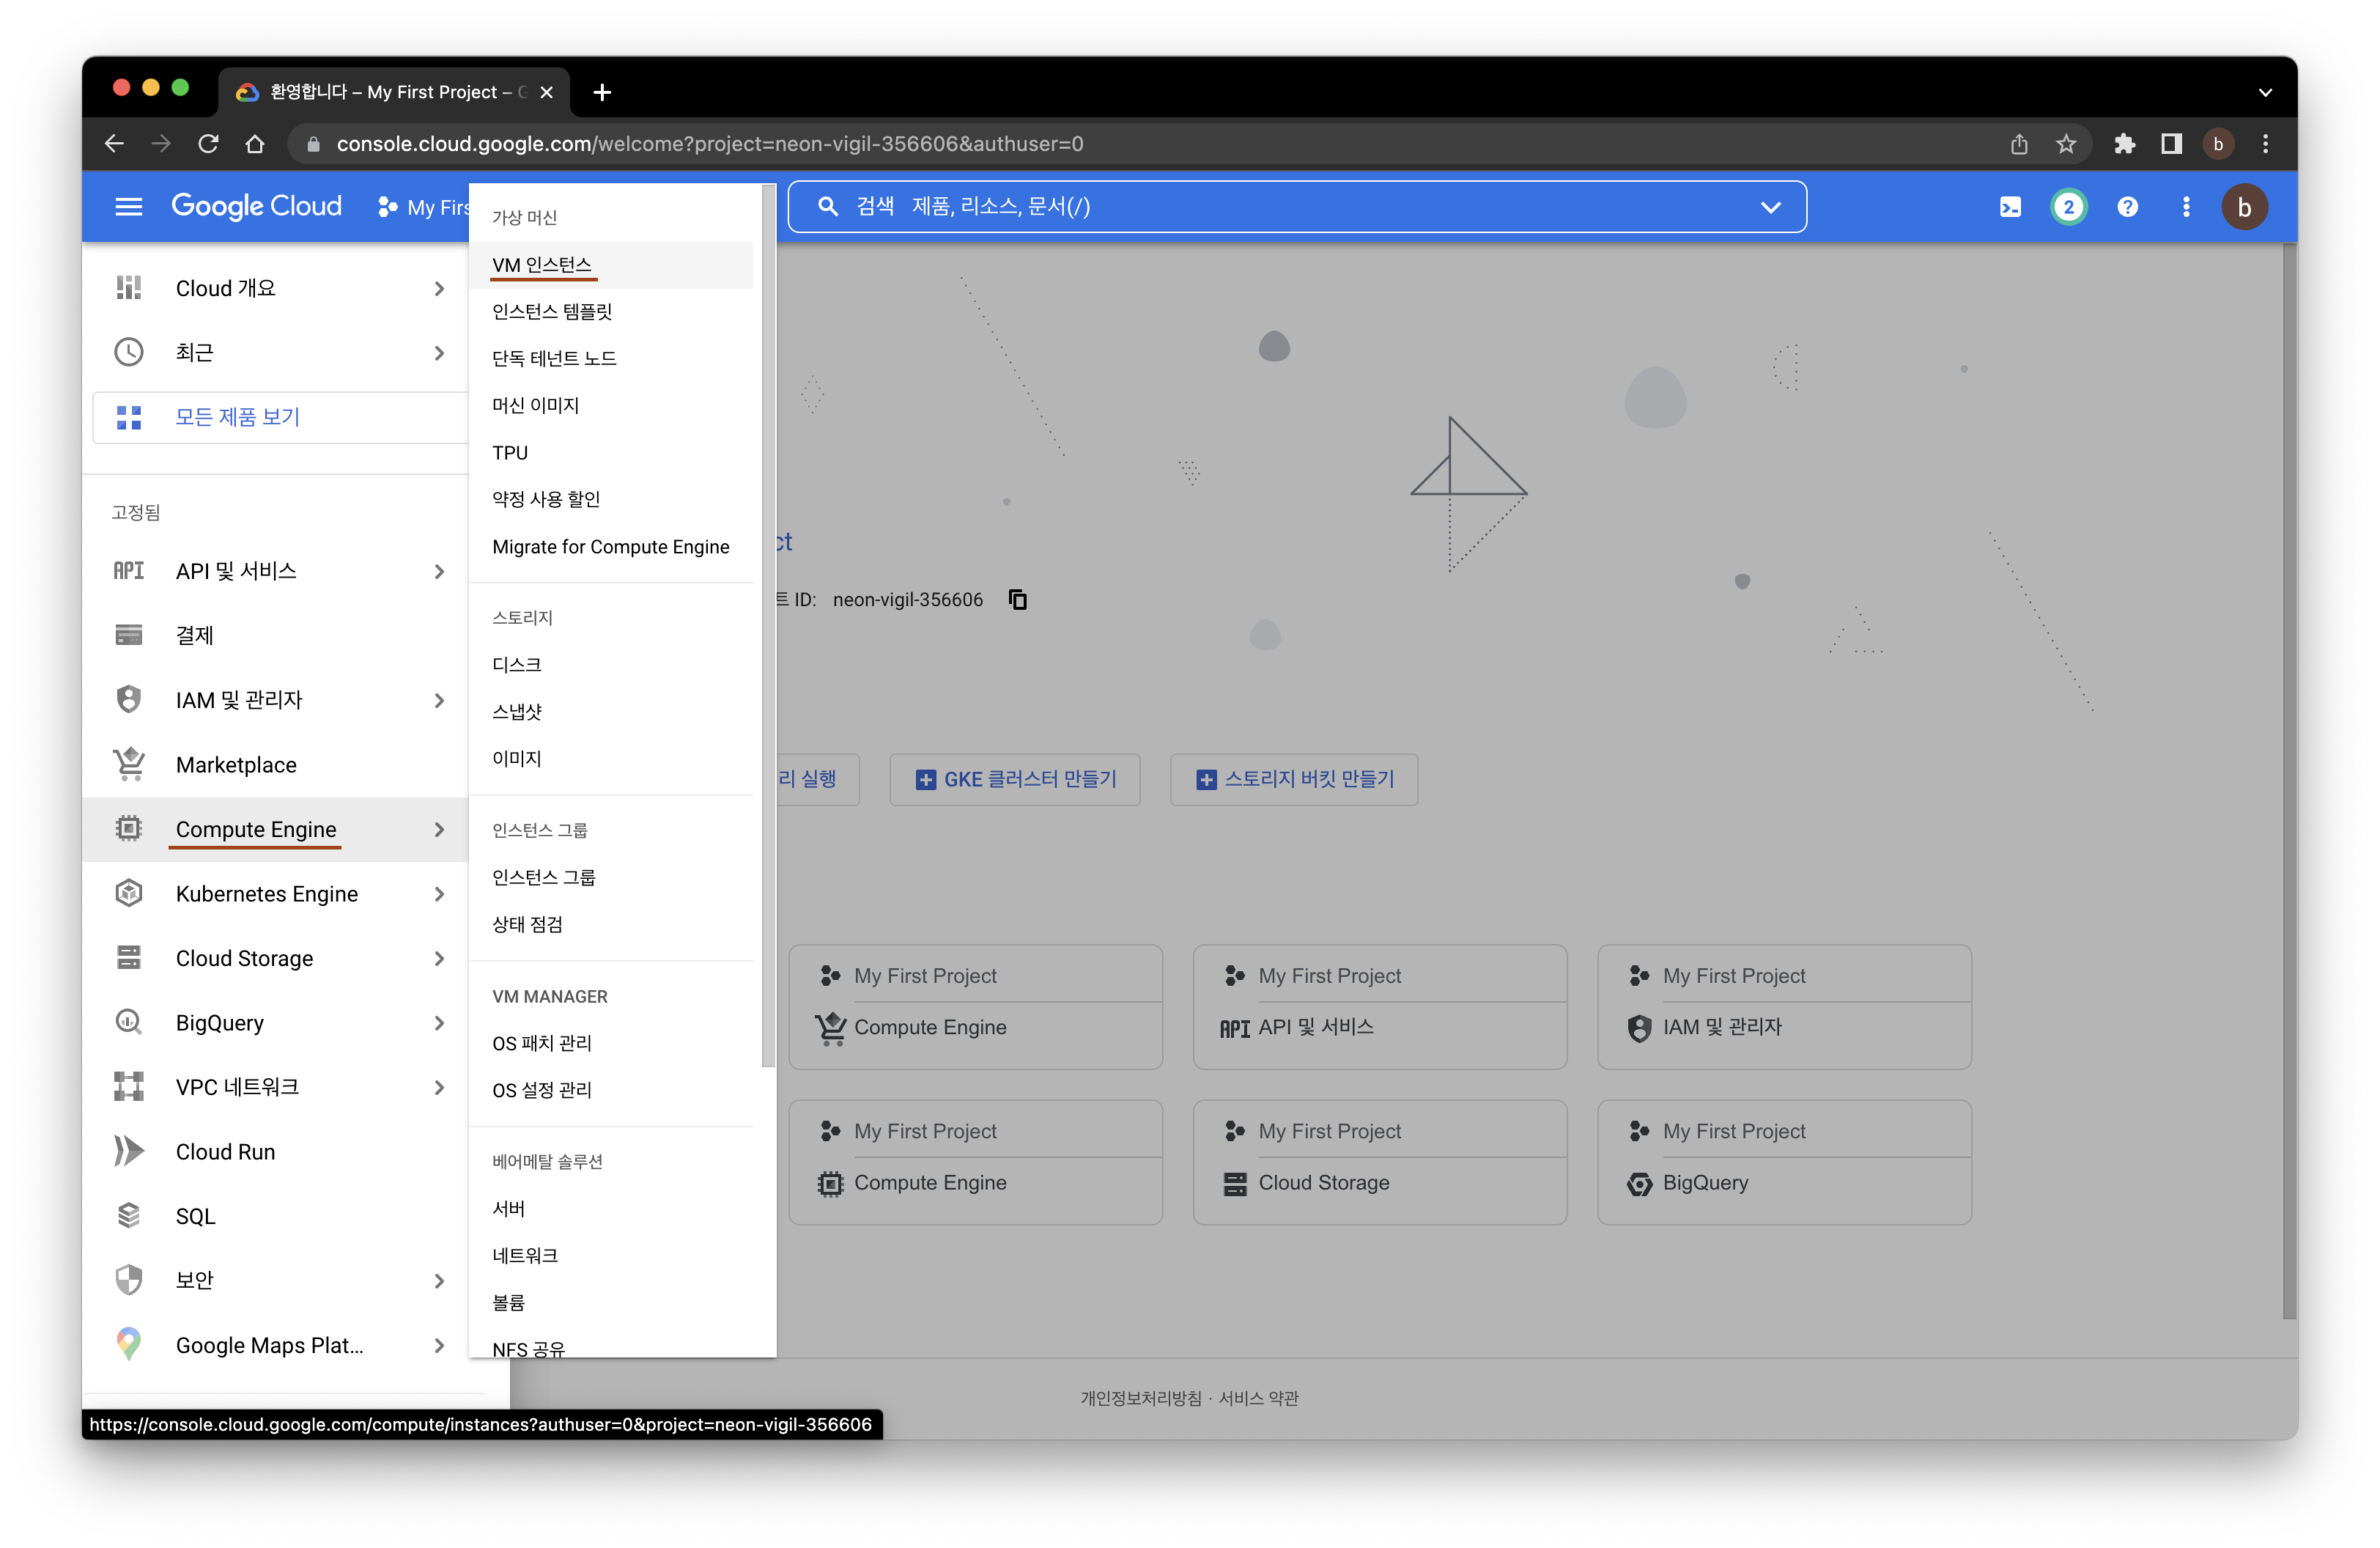
Task: Open a new browser tab
Action: coord(602,92)
